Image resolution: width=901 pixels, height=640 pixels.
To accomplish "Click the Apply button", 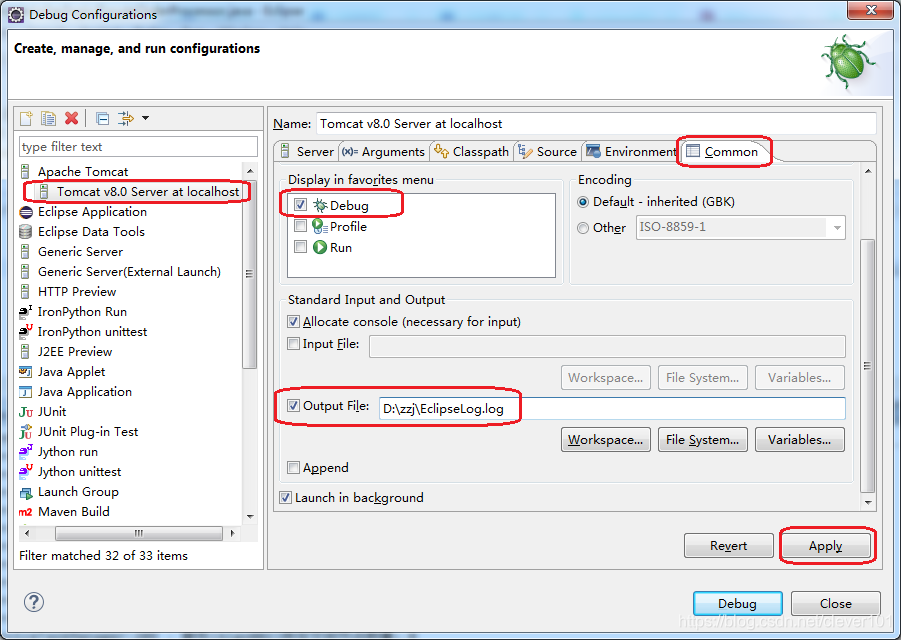I will [826, 546].
